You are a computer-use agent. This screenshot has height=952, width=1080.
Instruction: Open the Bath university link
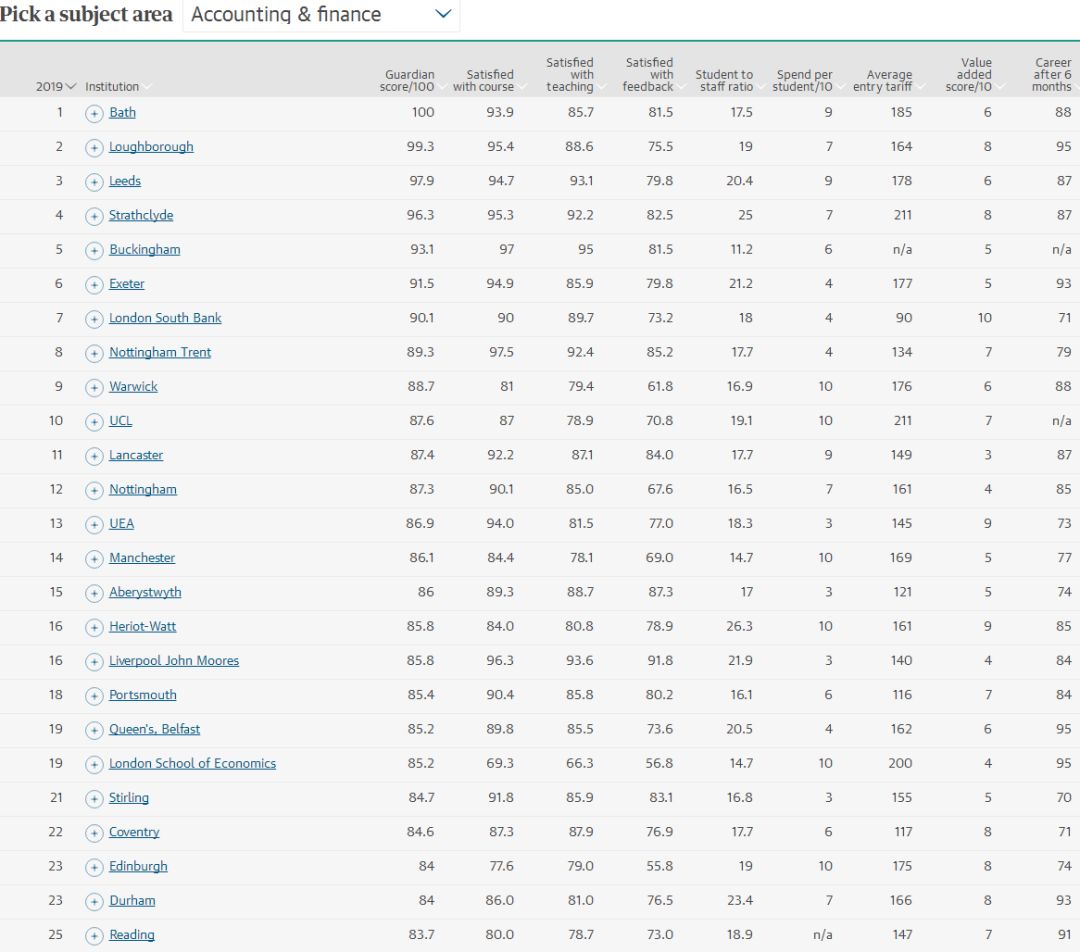point(123,112)
